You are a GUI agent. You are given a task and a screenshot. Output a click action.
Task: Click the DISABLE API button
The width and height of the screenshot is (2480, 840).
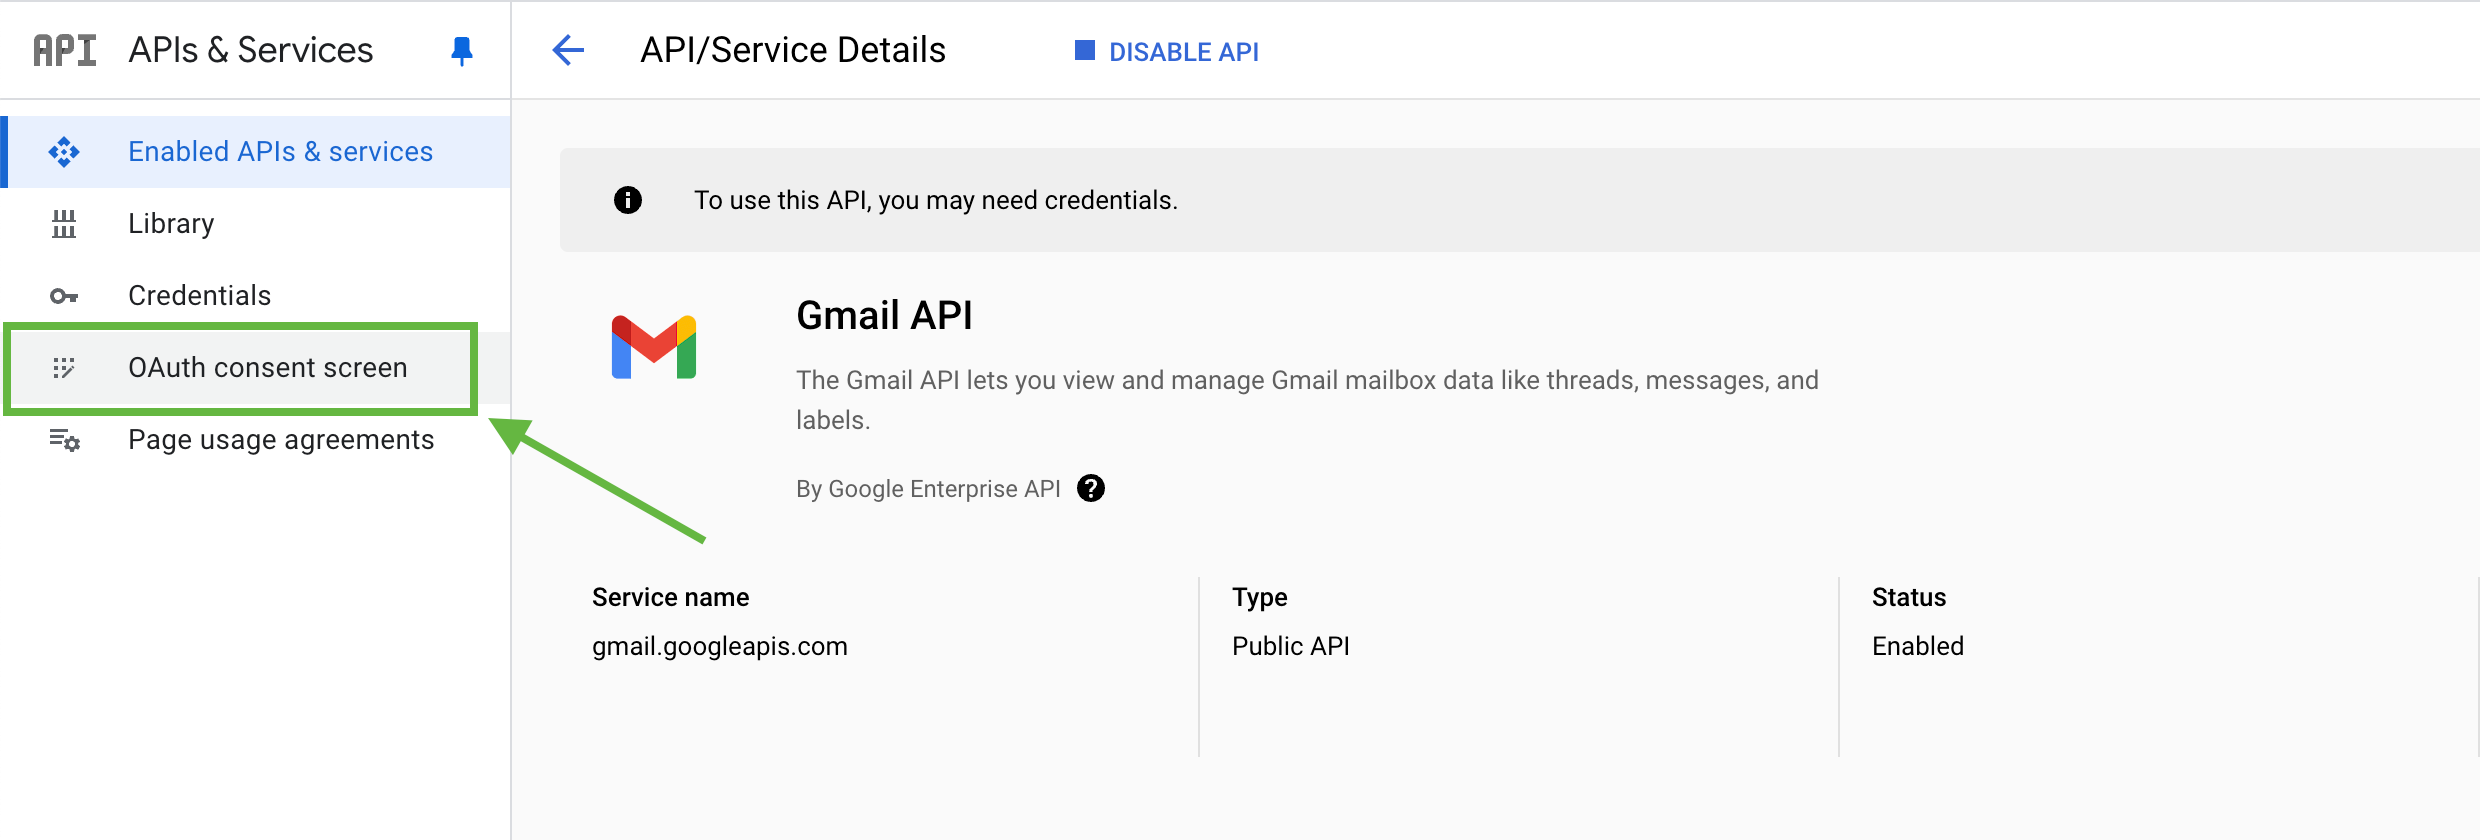point(1167,51)
